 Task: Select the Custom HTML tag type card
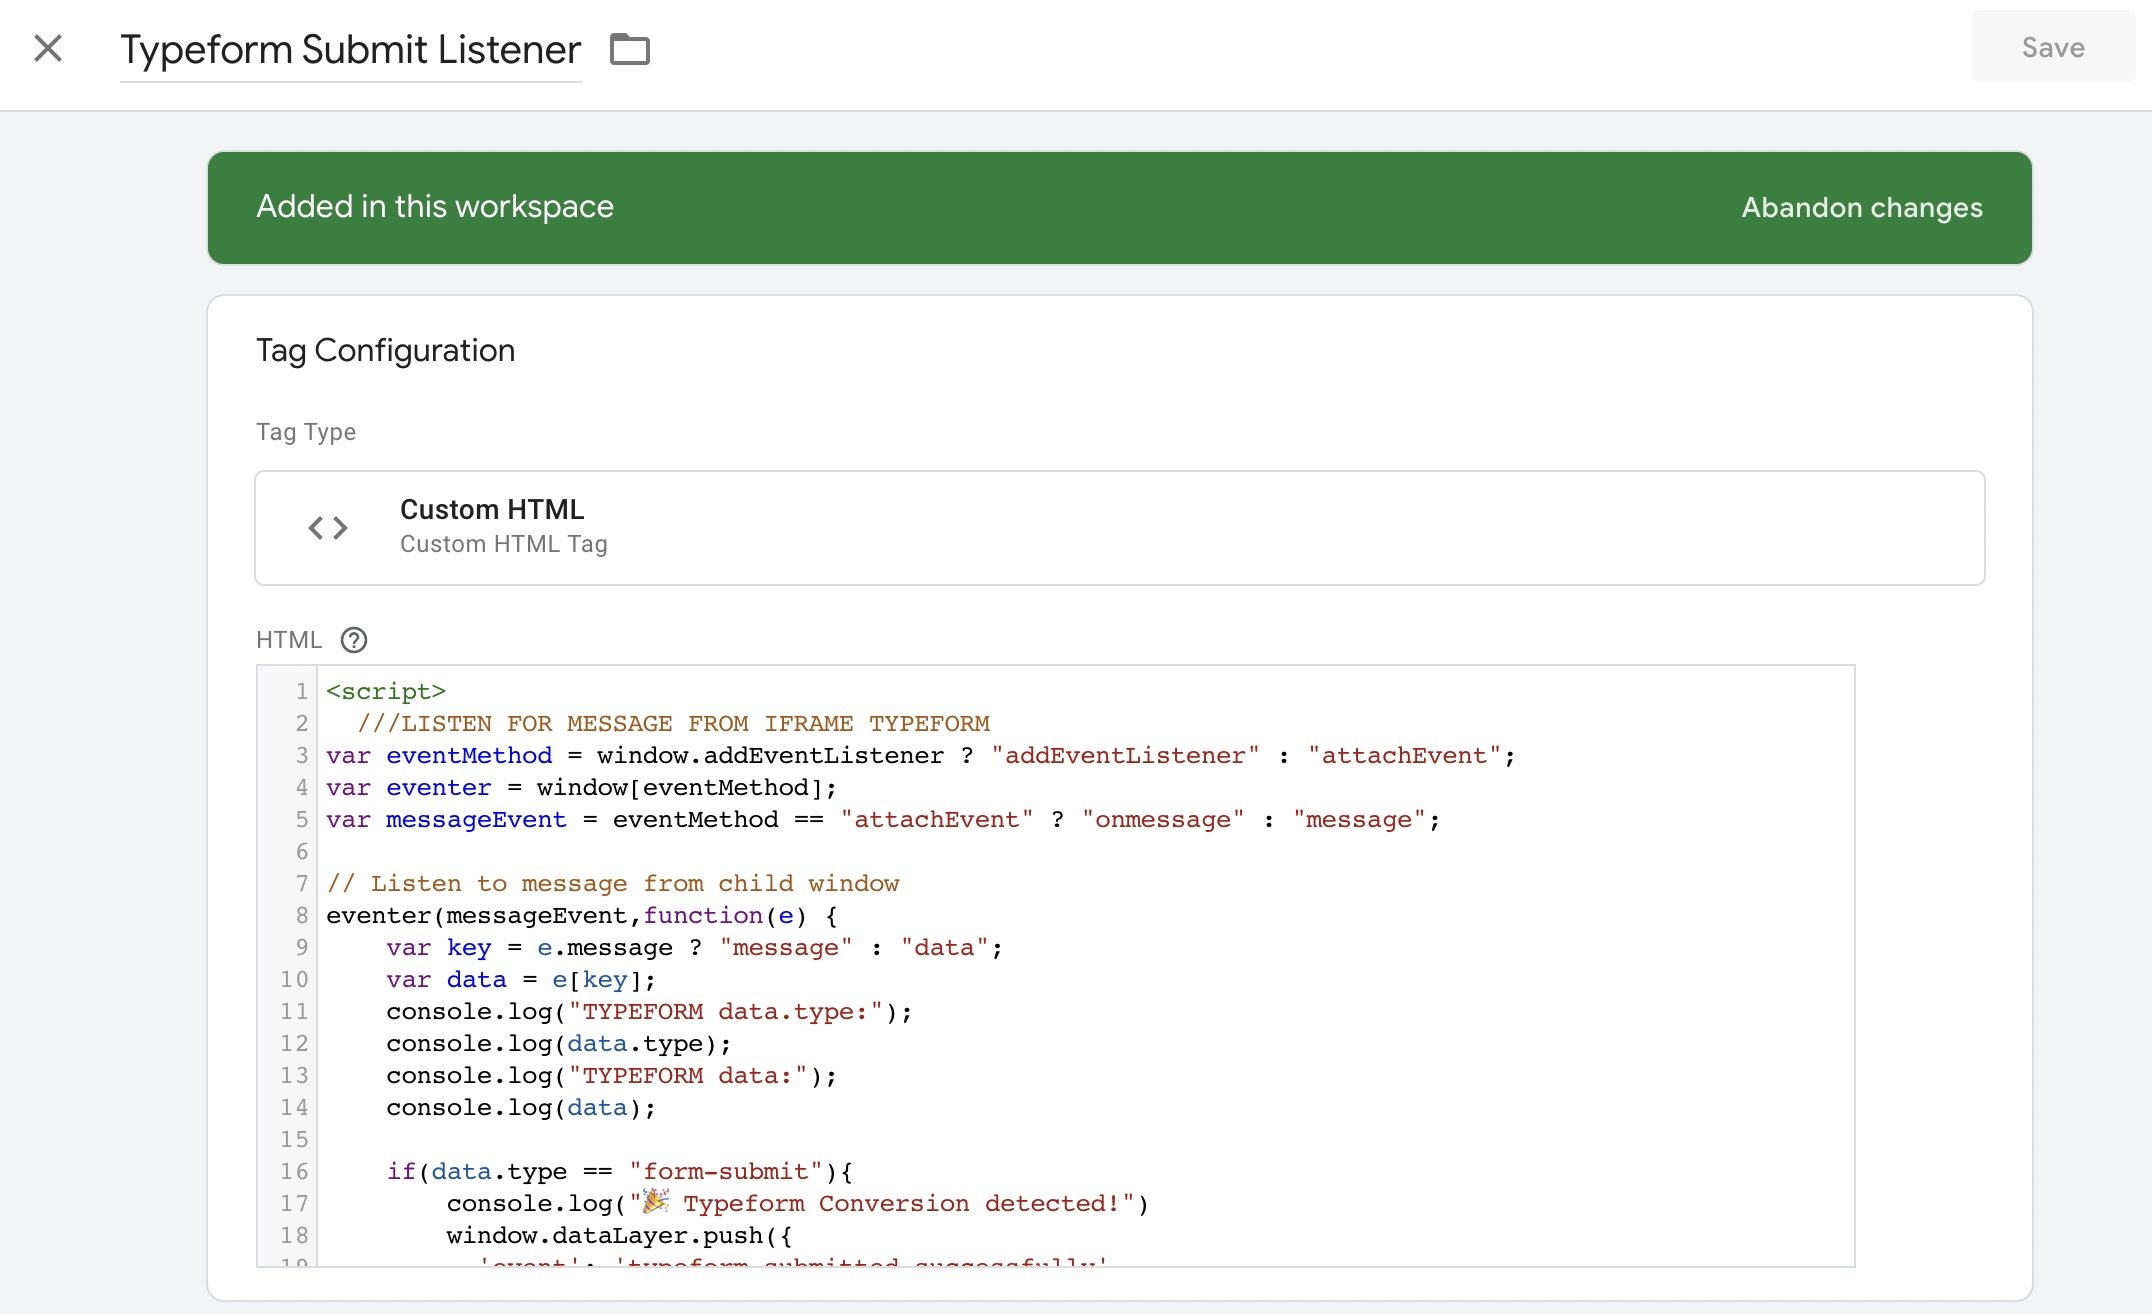(1120, 528)
